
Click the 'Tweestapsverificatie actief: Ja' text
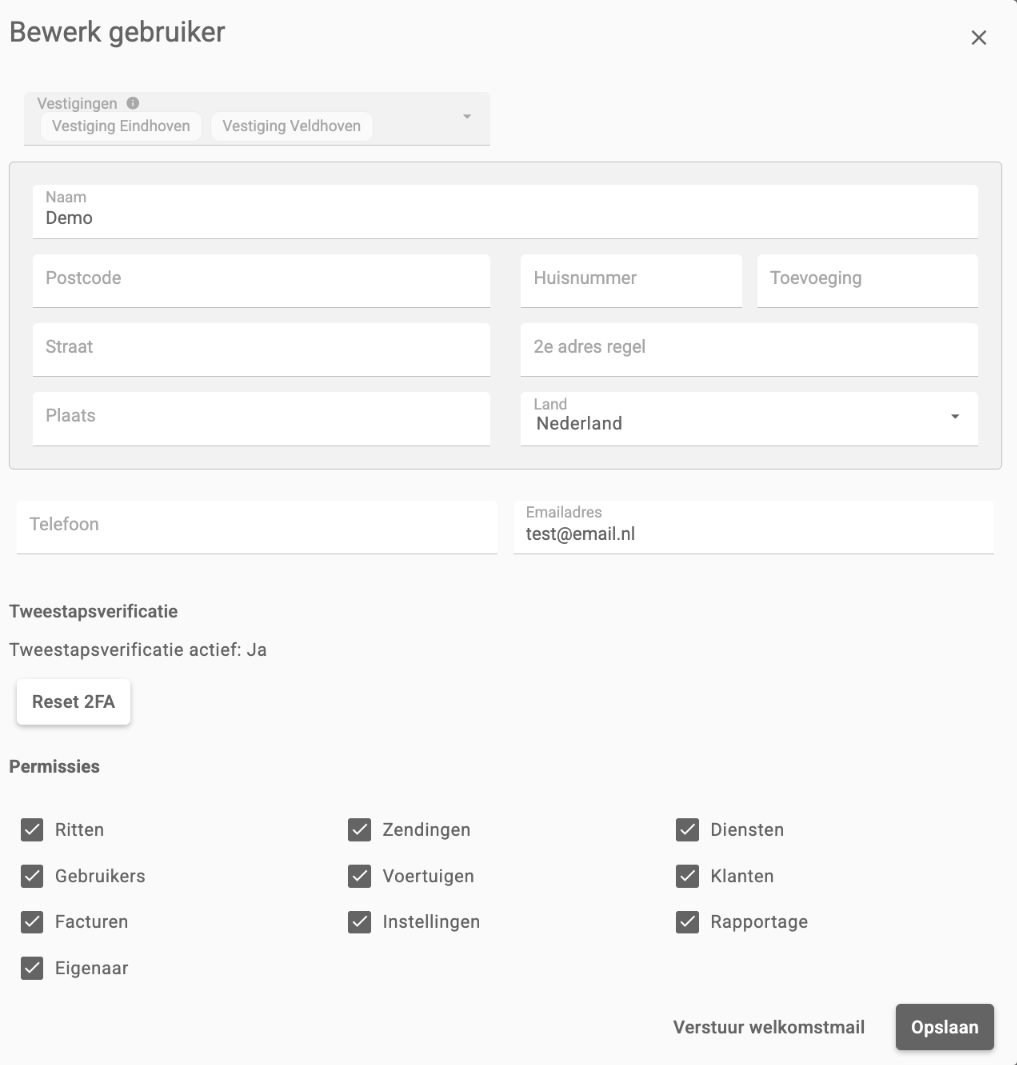click(x=138, y=650)
